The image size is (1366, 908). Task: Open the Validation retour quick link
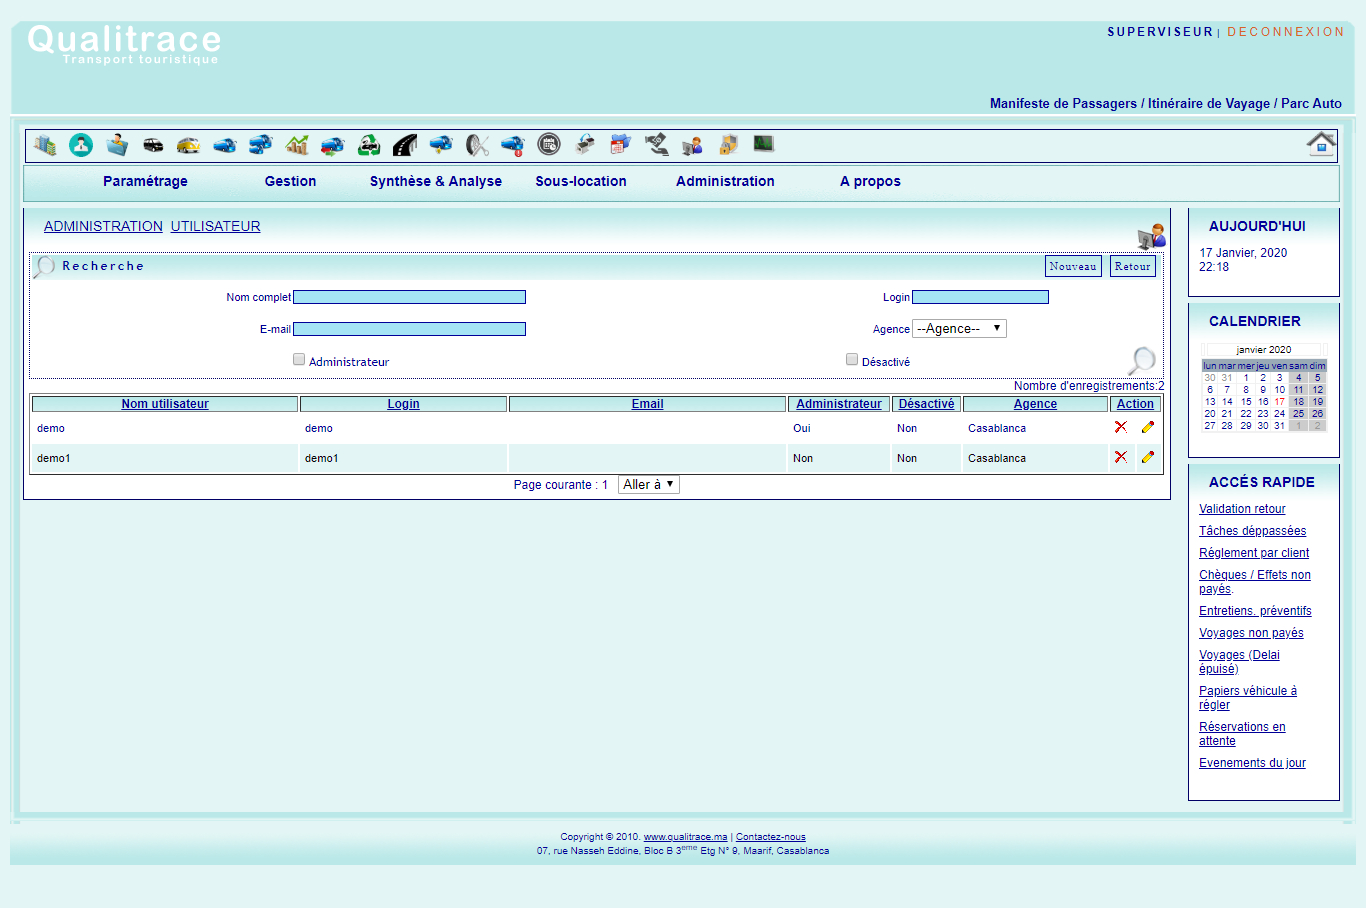tap(1242, 509)
